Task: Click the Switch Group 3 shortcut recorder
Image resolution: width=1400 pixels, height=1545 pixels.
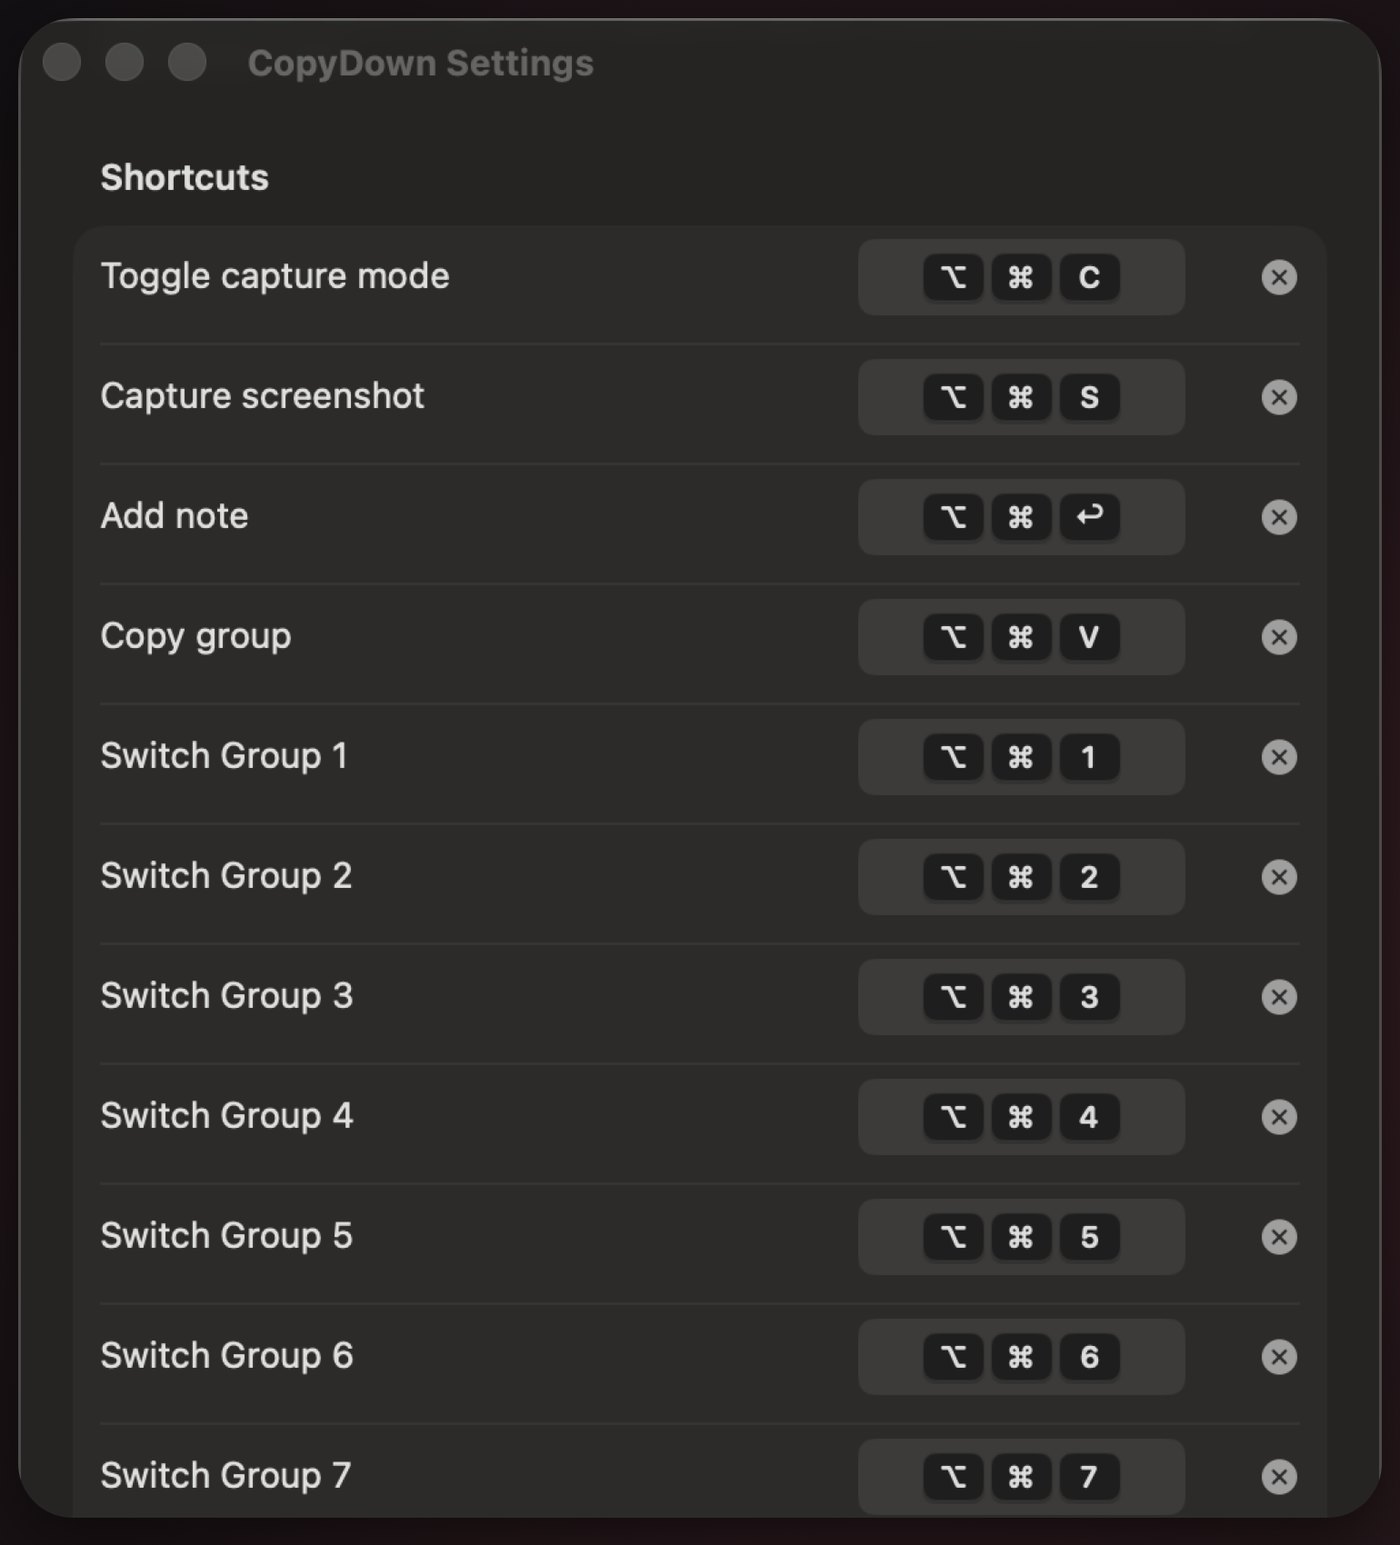Action: pyautogui.click(x=1021, y=997)
